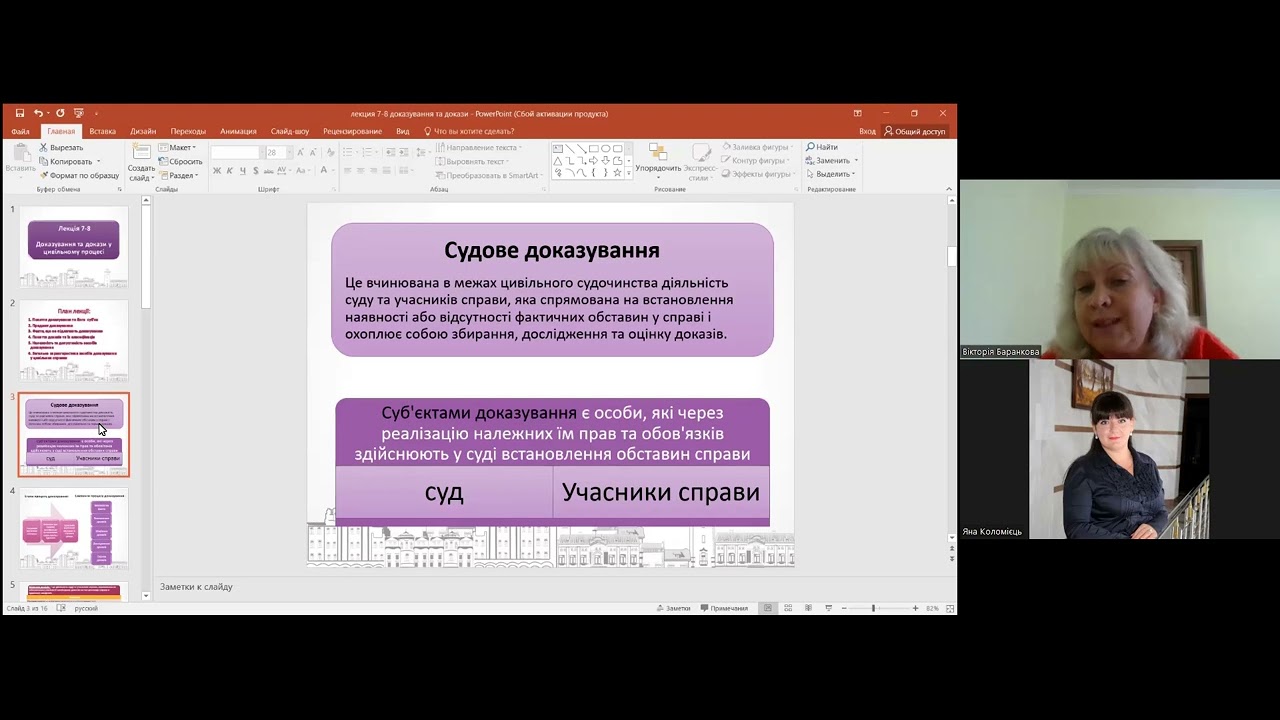This screenshot has height=720, width=1280.
Task: Toggle underline Ч formatting
Action: [x=243, y=171]
